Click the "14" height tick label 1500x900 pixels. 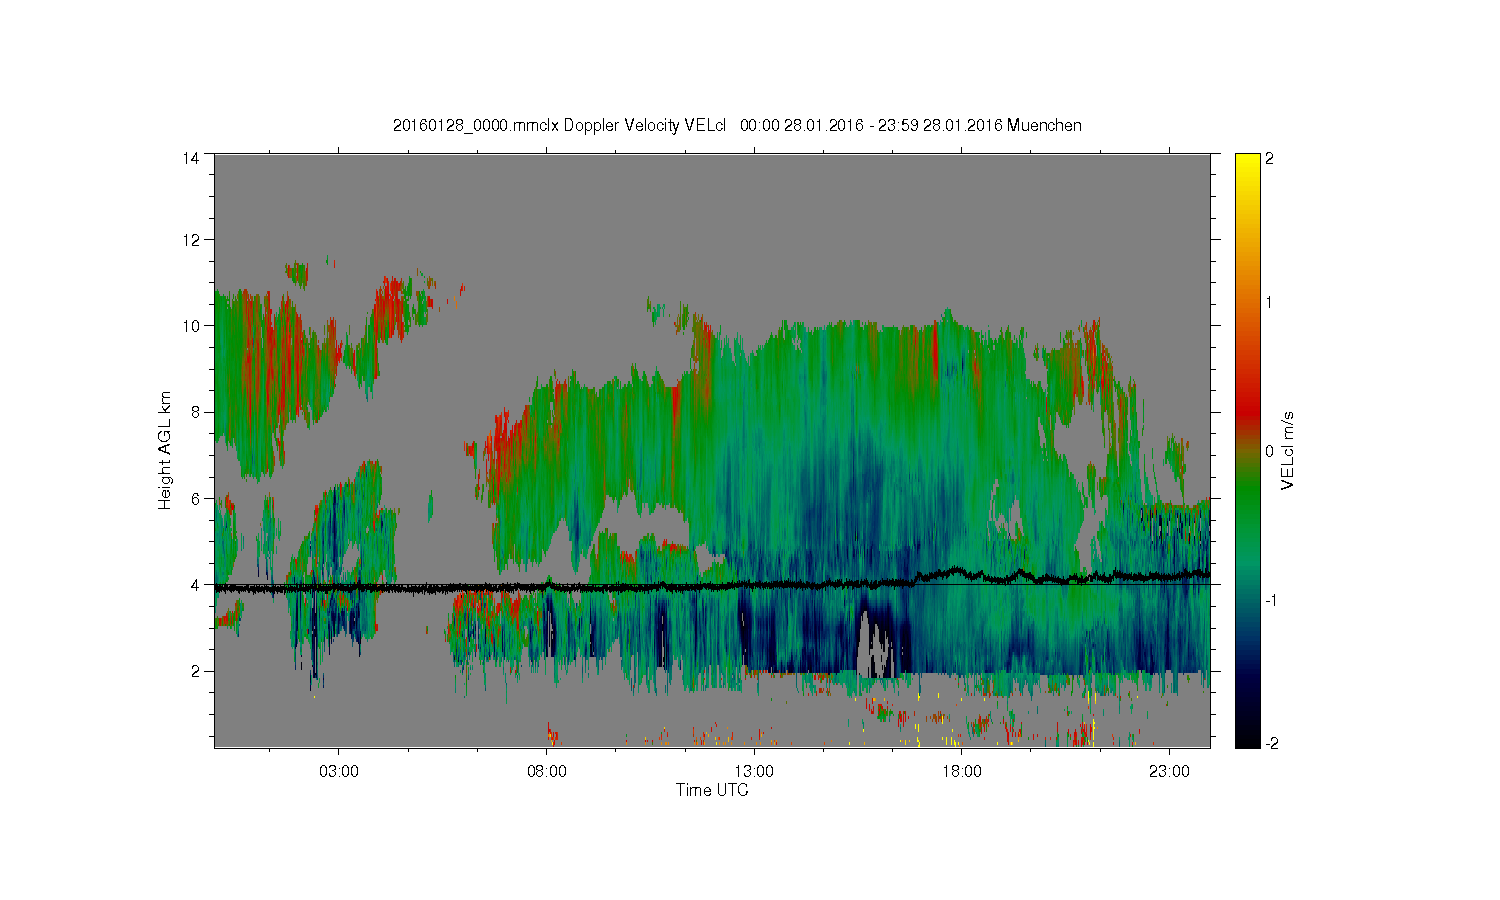click(190, 158)
